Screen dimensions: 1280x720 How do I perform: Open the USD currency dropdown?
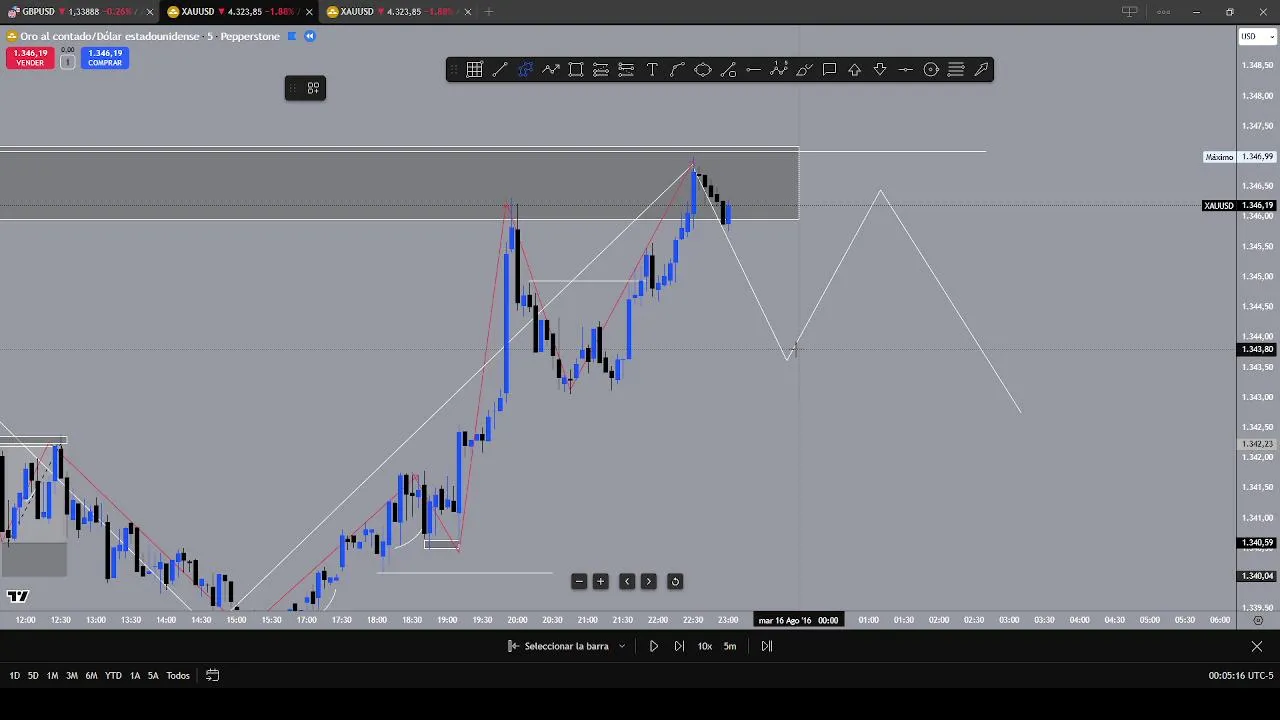click(x=1258, y=36)
